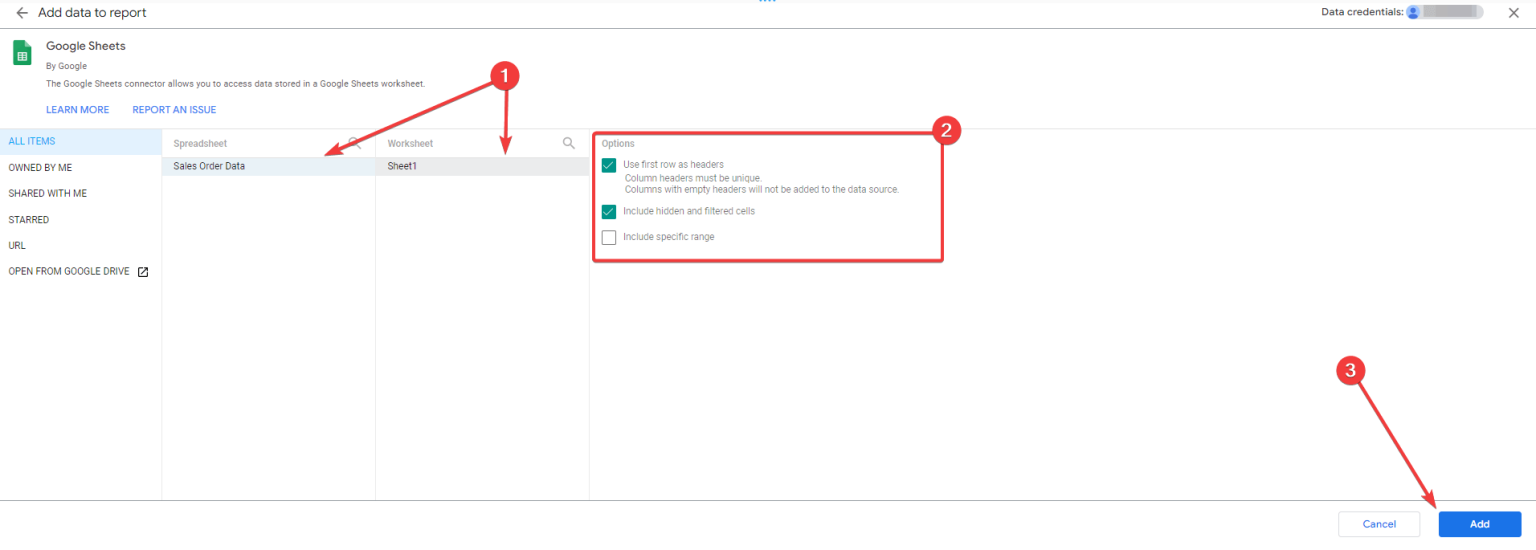Click the Google Sheets connector logo
1536x550 pixels.
22,54
